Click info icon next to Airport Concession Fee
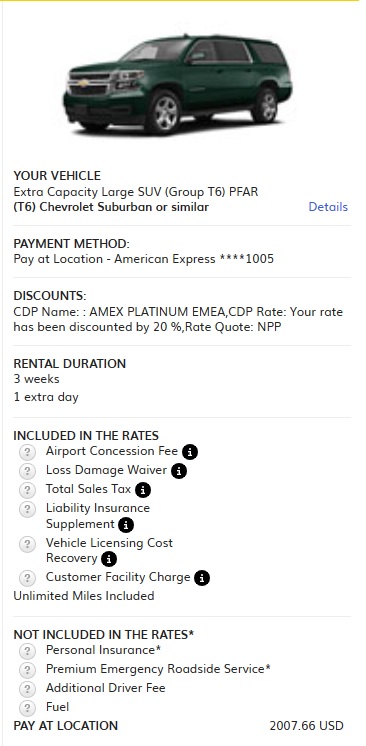366x746 pixels. point(190,452)
